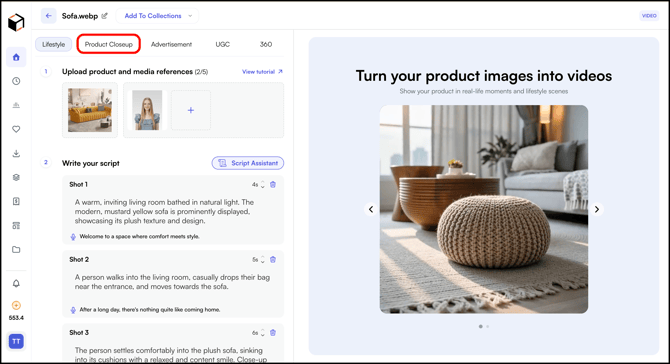This screenshot has width=670, height=364.
Task: Open the history clock icon in sidebar
Action: tap(16, 81)
